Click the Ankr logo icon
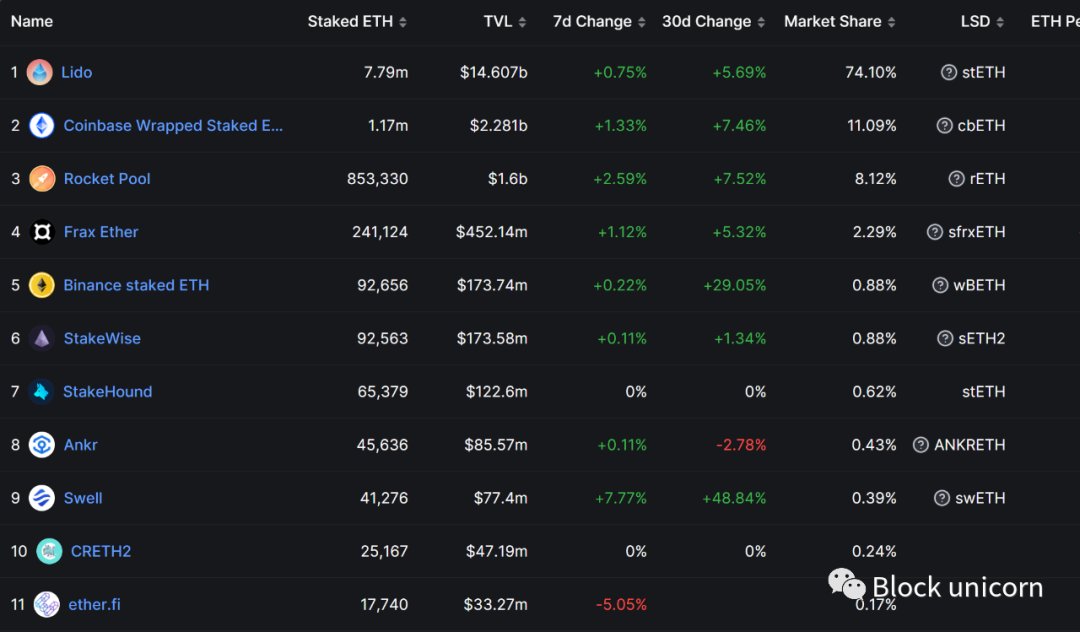The width and height of the screenshot is (1080, 632). tap(42, 445)
